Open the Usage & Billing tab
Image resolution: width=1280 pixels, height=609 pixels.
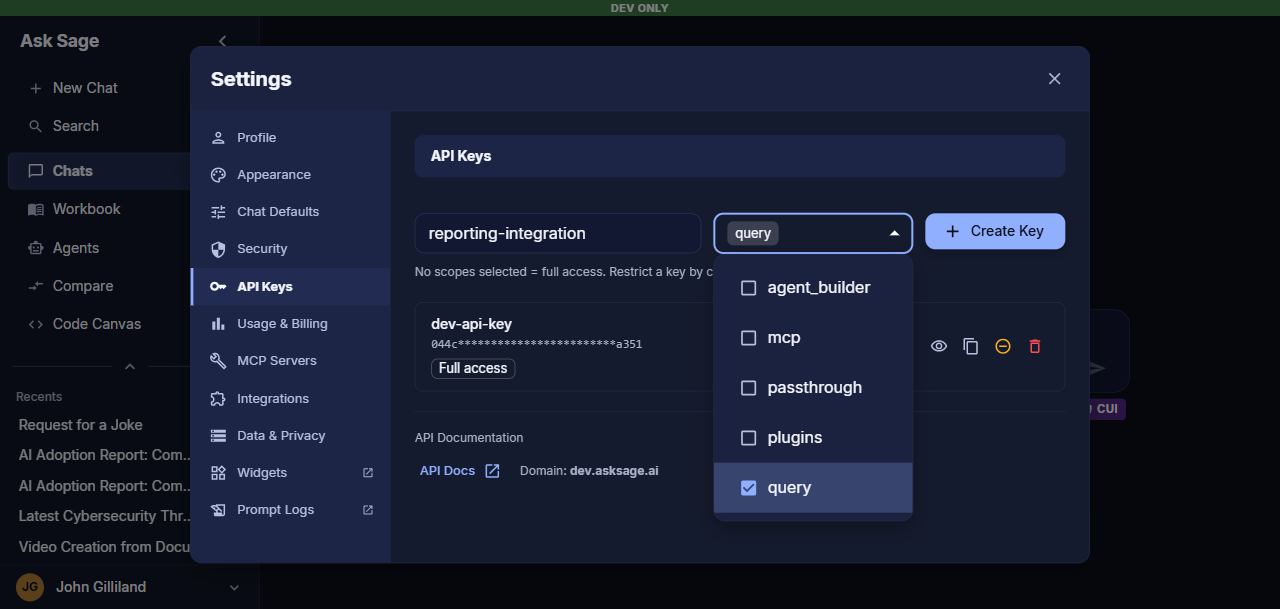pos(290,324)
